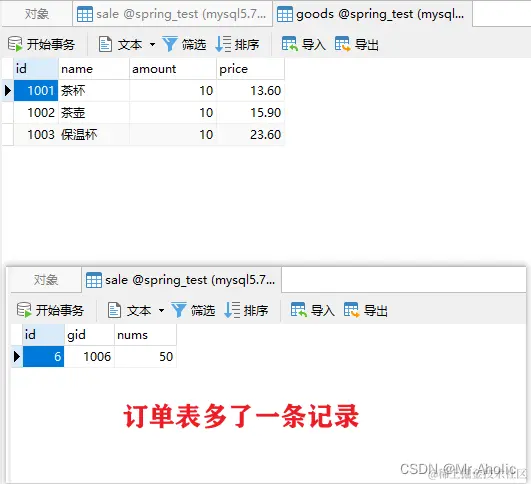This screenshot has height=484, width=531.
Task: Click the nums column header
Action: click(145, 335)
